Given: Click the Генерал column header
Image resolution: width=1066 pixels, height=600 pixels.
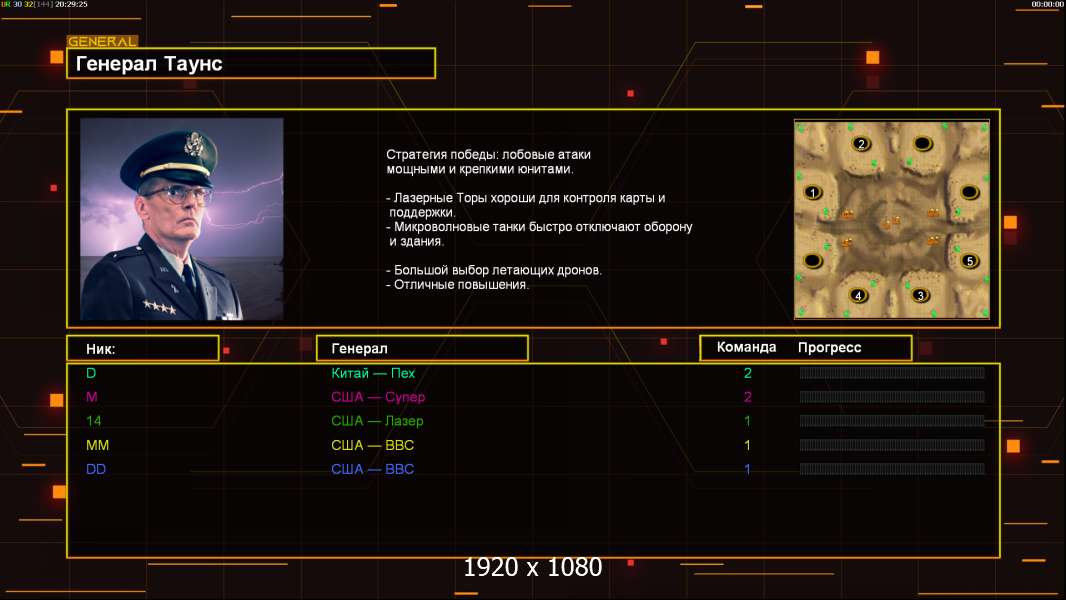Looking at the screenshot, I should point(422,349).
